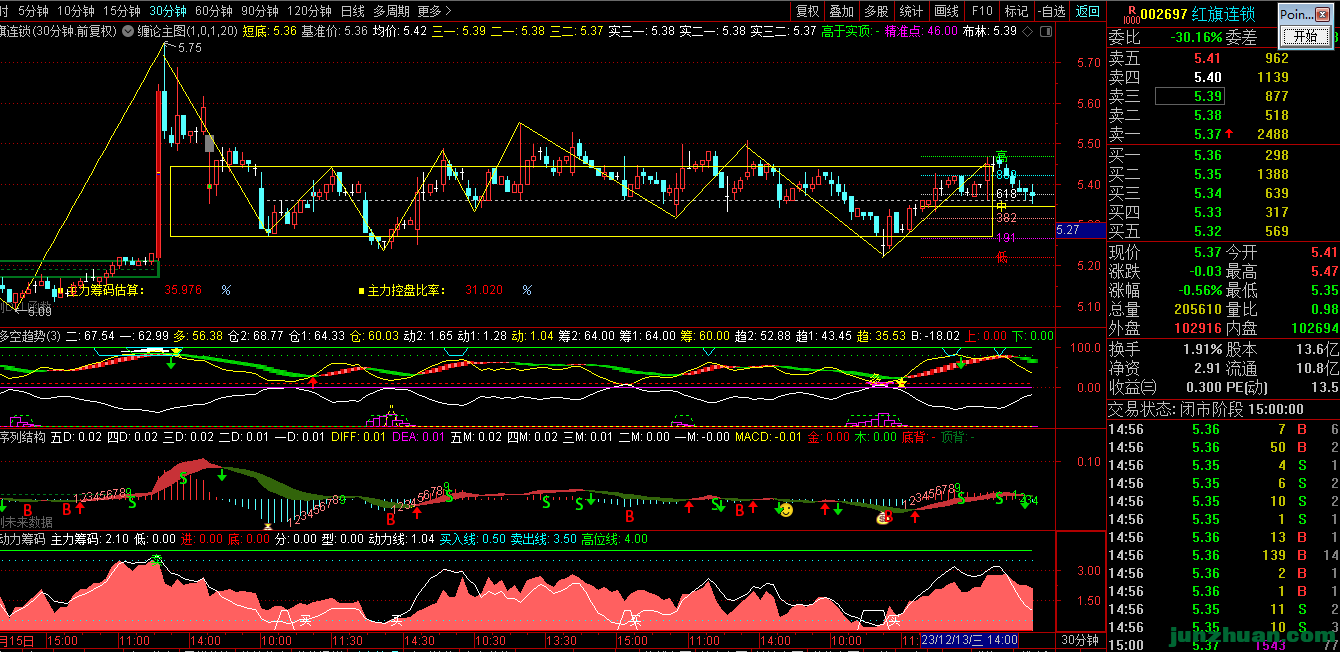Toggle 复权 price adjustment mode
This screenshot has width=1340, height=652.
point(808,11)
